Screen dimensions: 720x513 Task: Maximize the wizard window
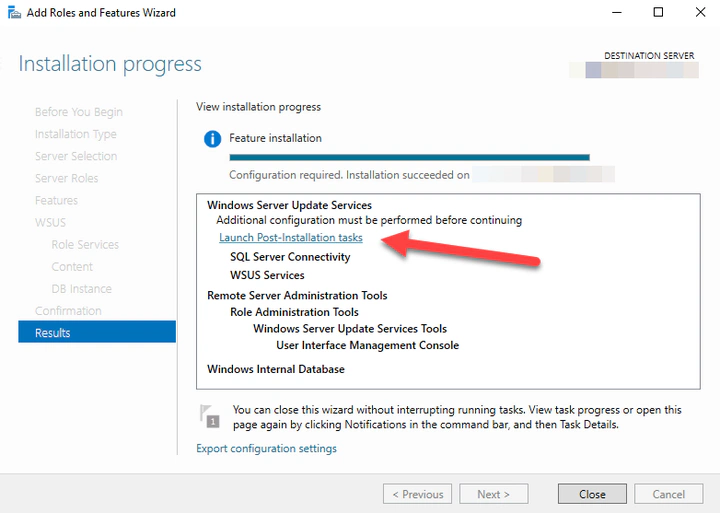pyautogui.click(x=658, y=12)
